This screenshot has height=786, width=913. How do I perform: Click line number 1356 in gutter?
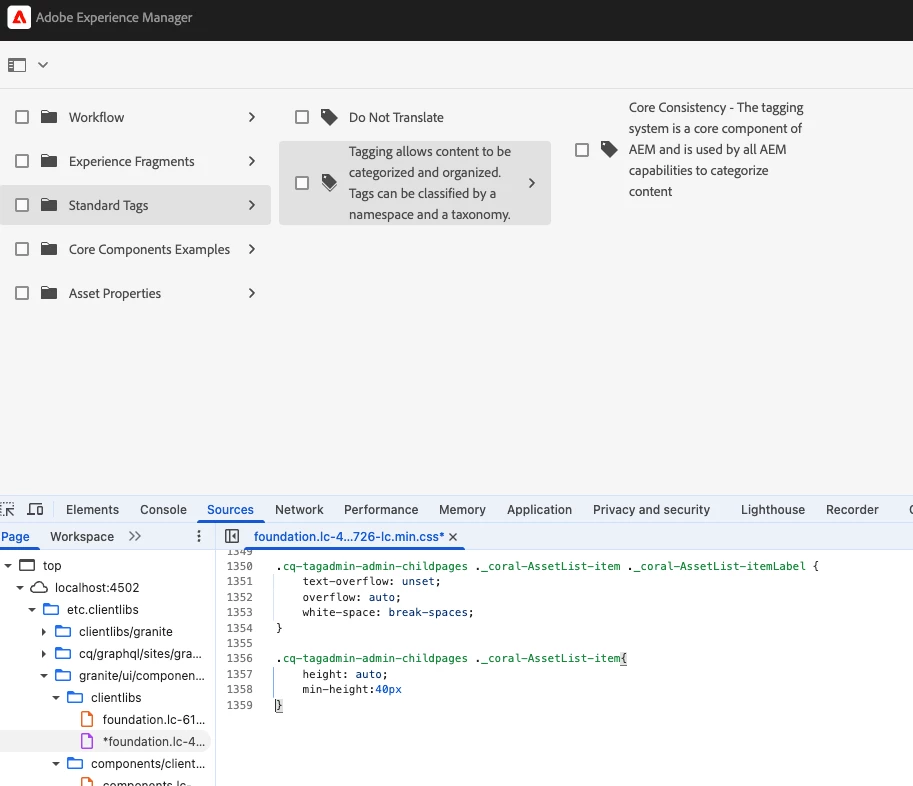(x=239, y=658)
